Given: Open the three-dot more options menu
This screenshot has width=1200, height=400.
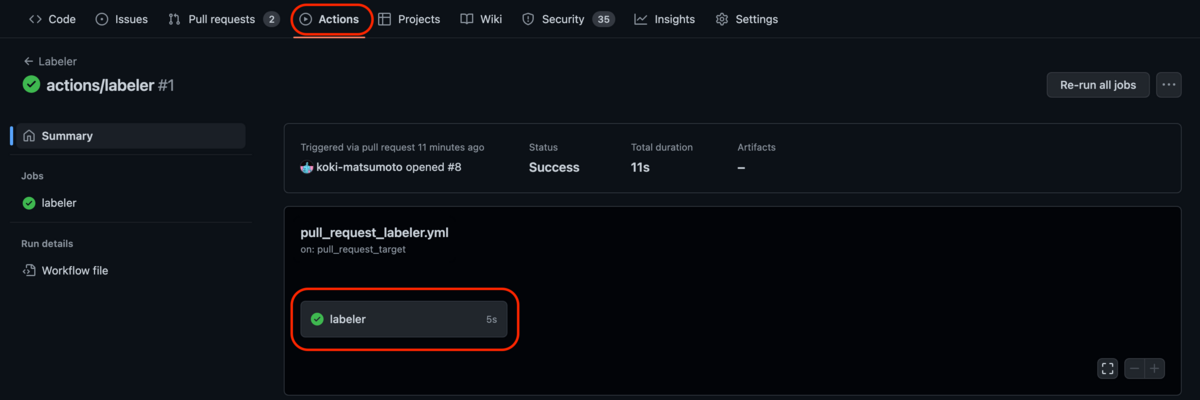Looking at the screenshot, I should 1169,85.
